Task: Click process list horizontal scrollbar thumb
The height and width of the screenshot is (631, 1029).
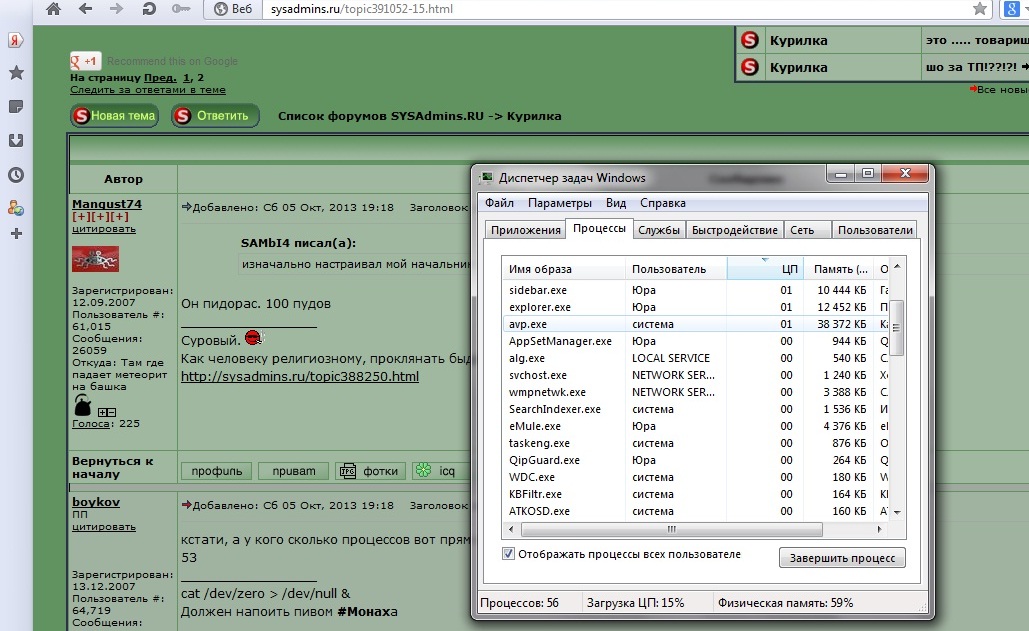Action: 670,529
